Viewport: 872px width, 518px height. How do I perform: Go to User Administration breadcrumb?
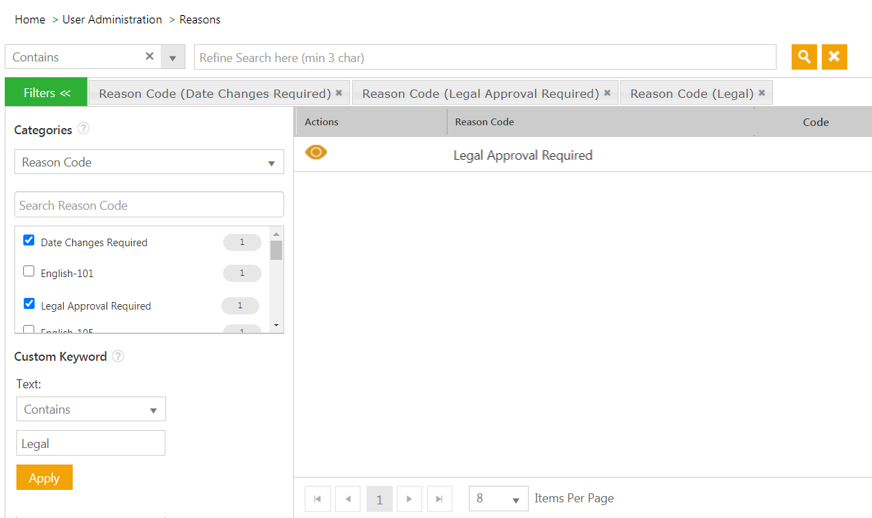pos(112,20)
